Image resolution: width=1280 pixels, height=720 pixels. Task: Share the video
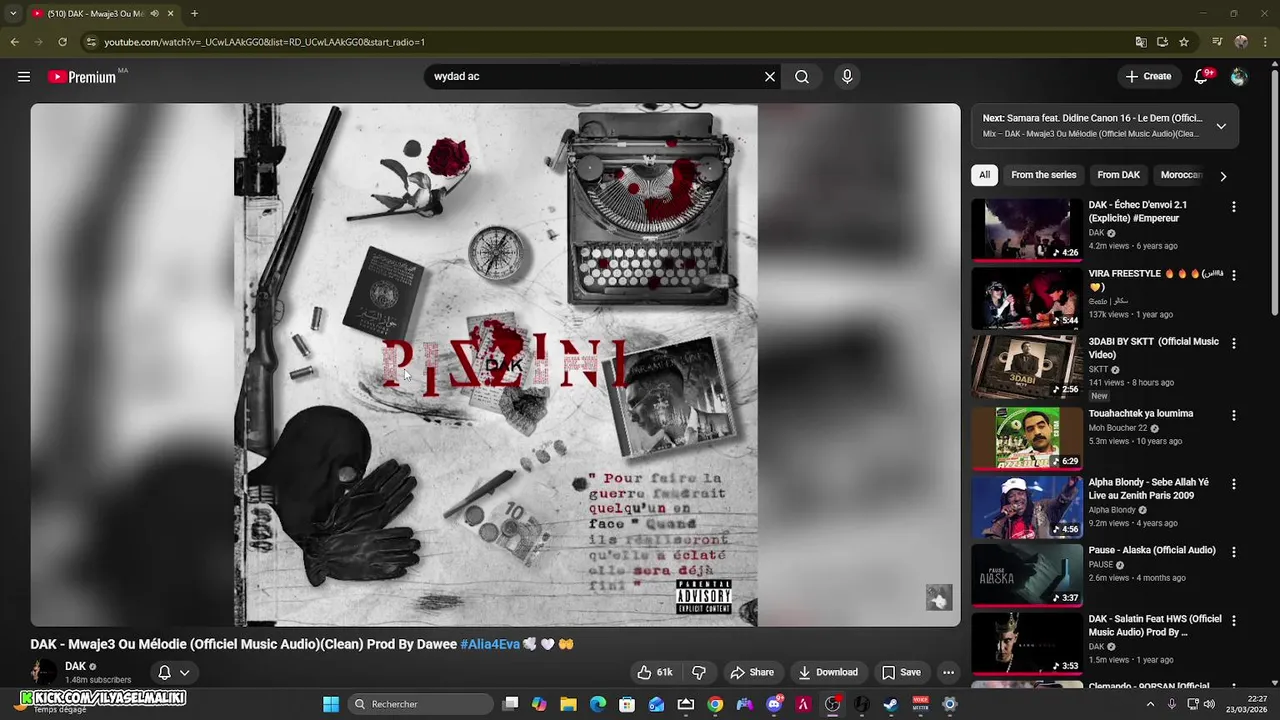click(x=751, y=673)
